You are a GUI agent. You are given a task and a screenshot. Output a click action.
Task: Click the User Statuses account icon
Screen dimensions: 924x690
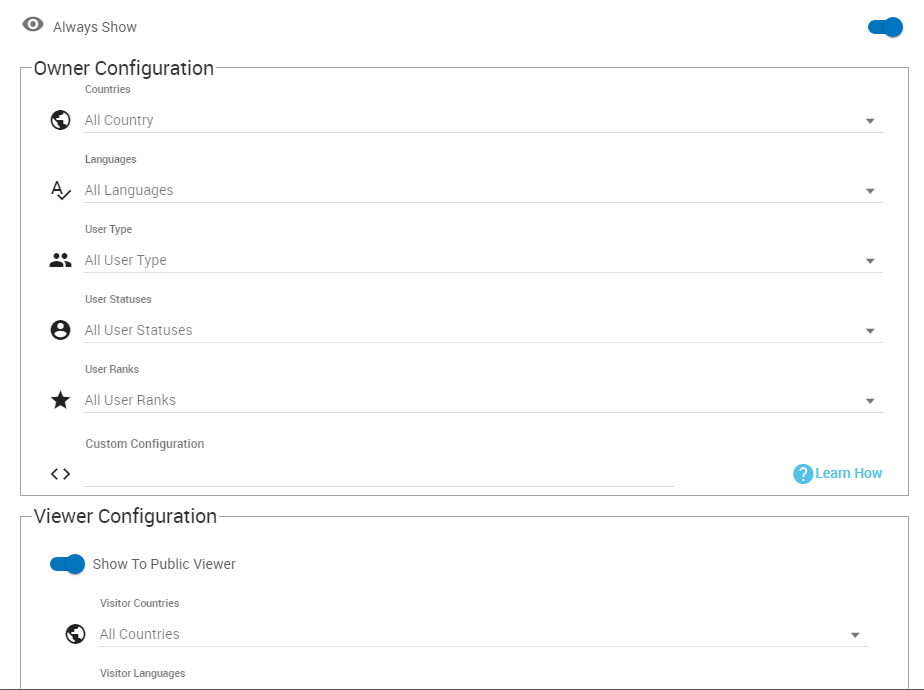[x=61, y=330]
